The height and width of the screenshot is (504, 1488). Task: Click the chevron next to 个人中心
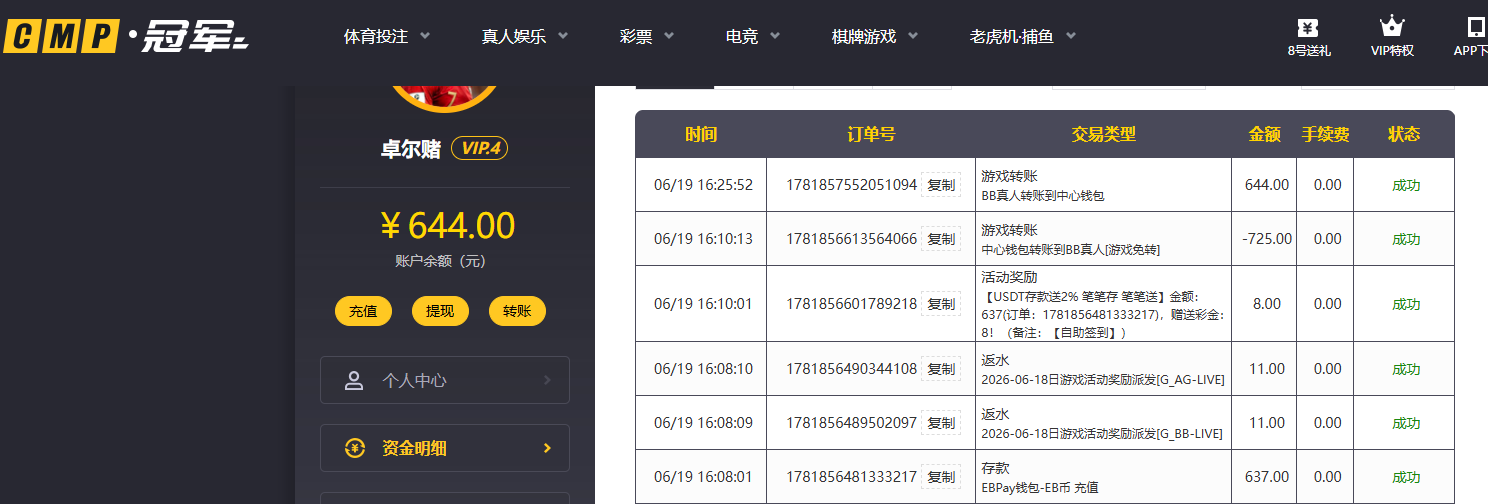tap(547, 380)
